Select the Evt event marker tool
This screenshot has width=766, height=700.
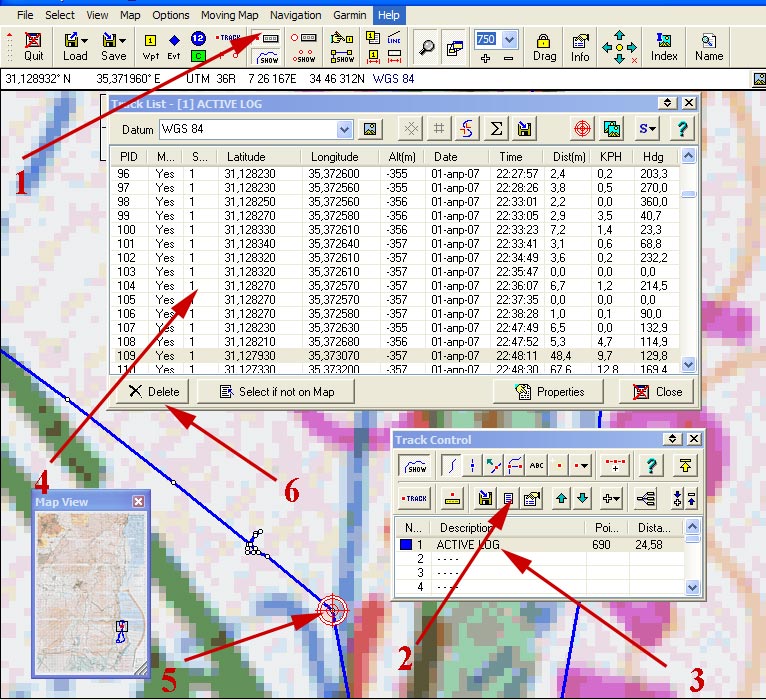[x=174, y=47]
